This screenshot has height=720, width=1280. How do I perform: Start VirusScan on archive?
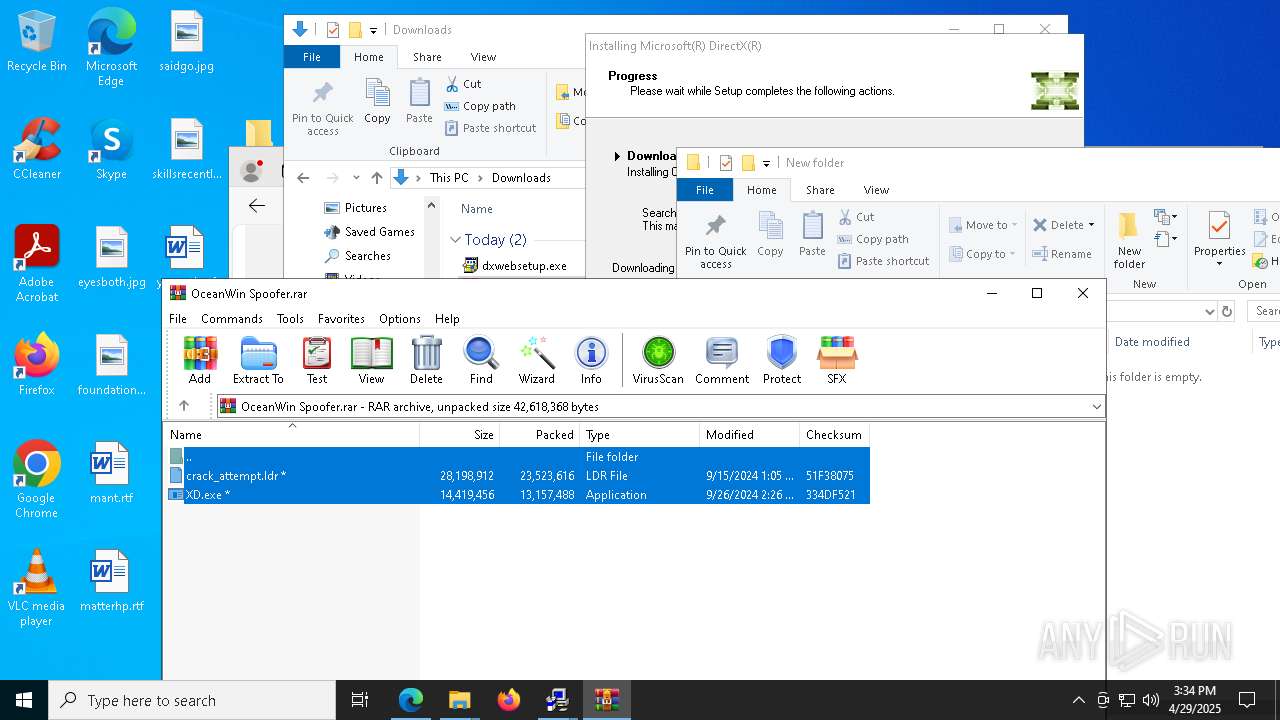point(658,360)
